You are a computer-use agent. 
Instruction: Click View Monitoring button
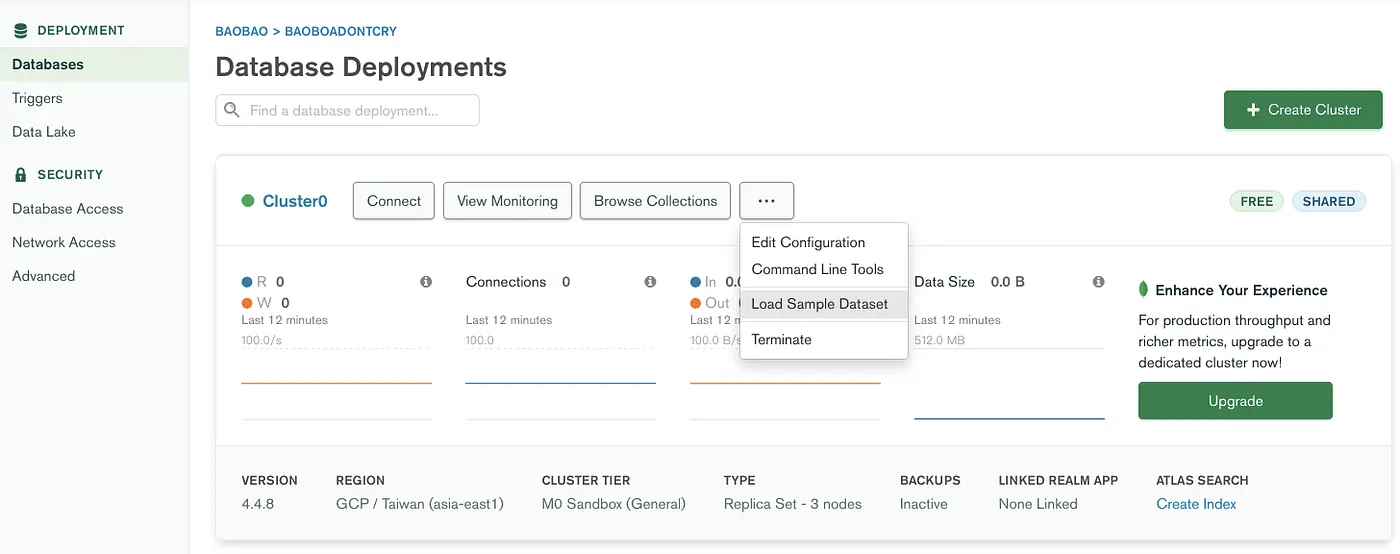pos(507,201)
